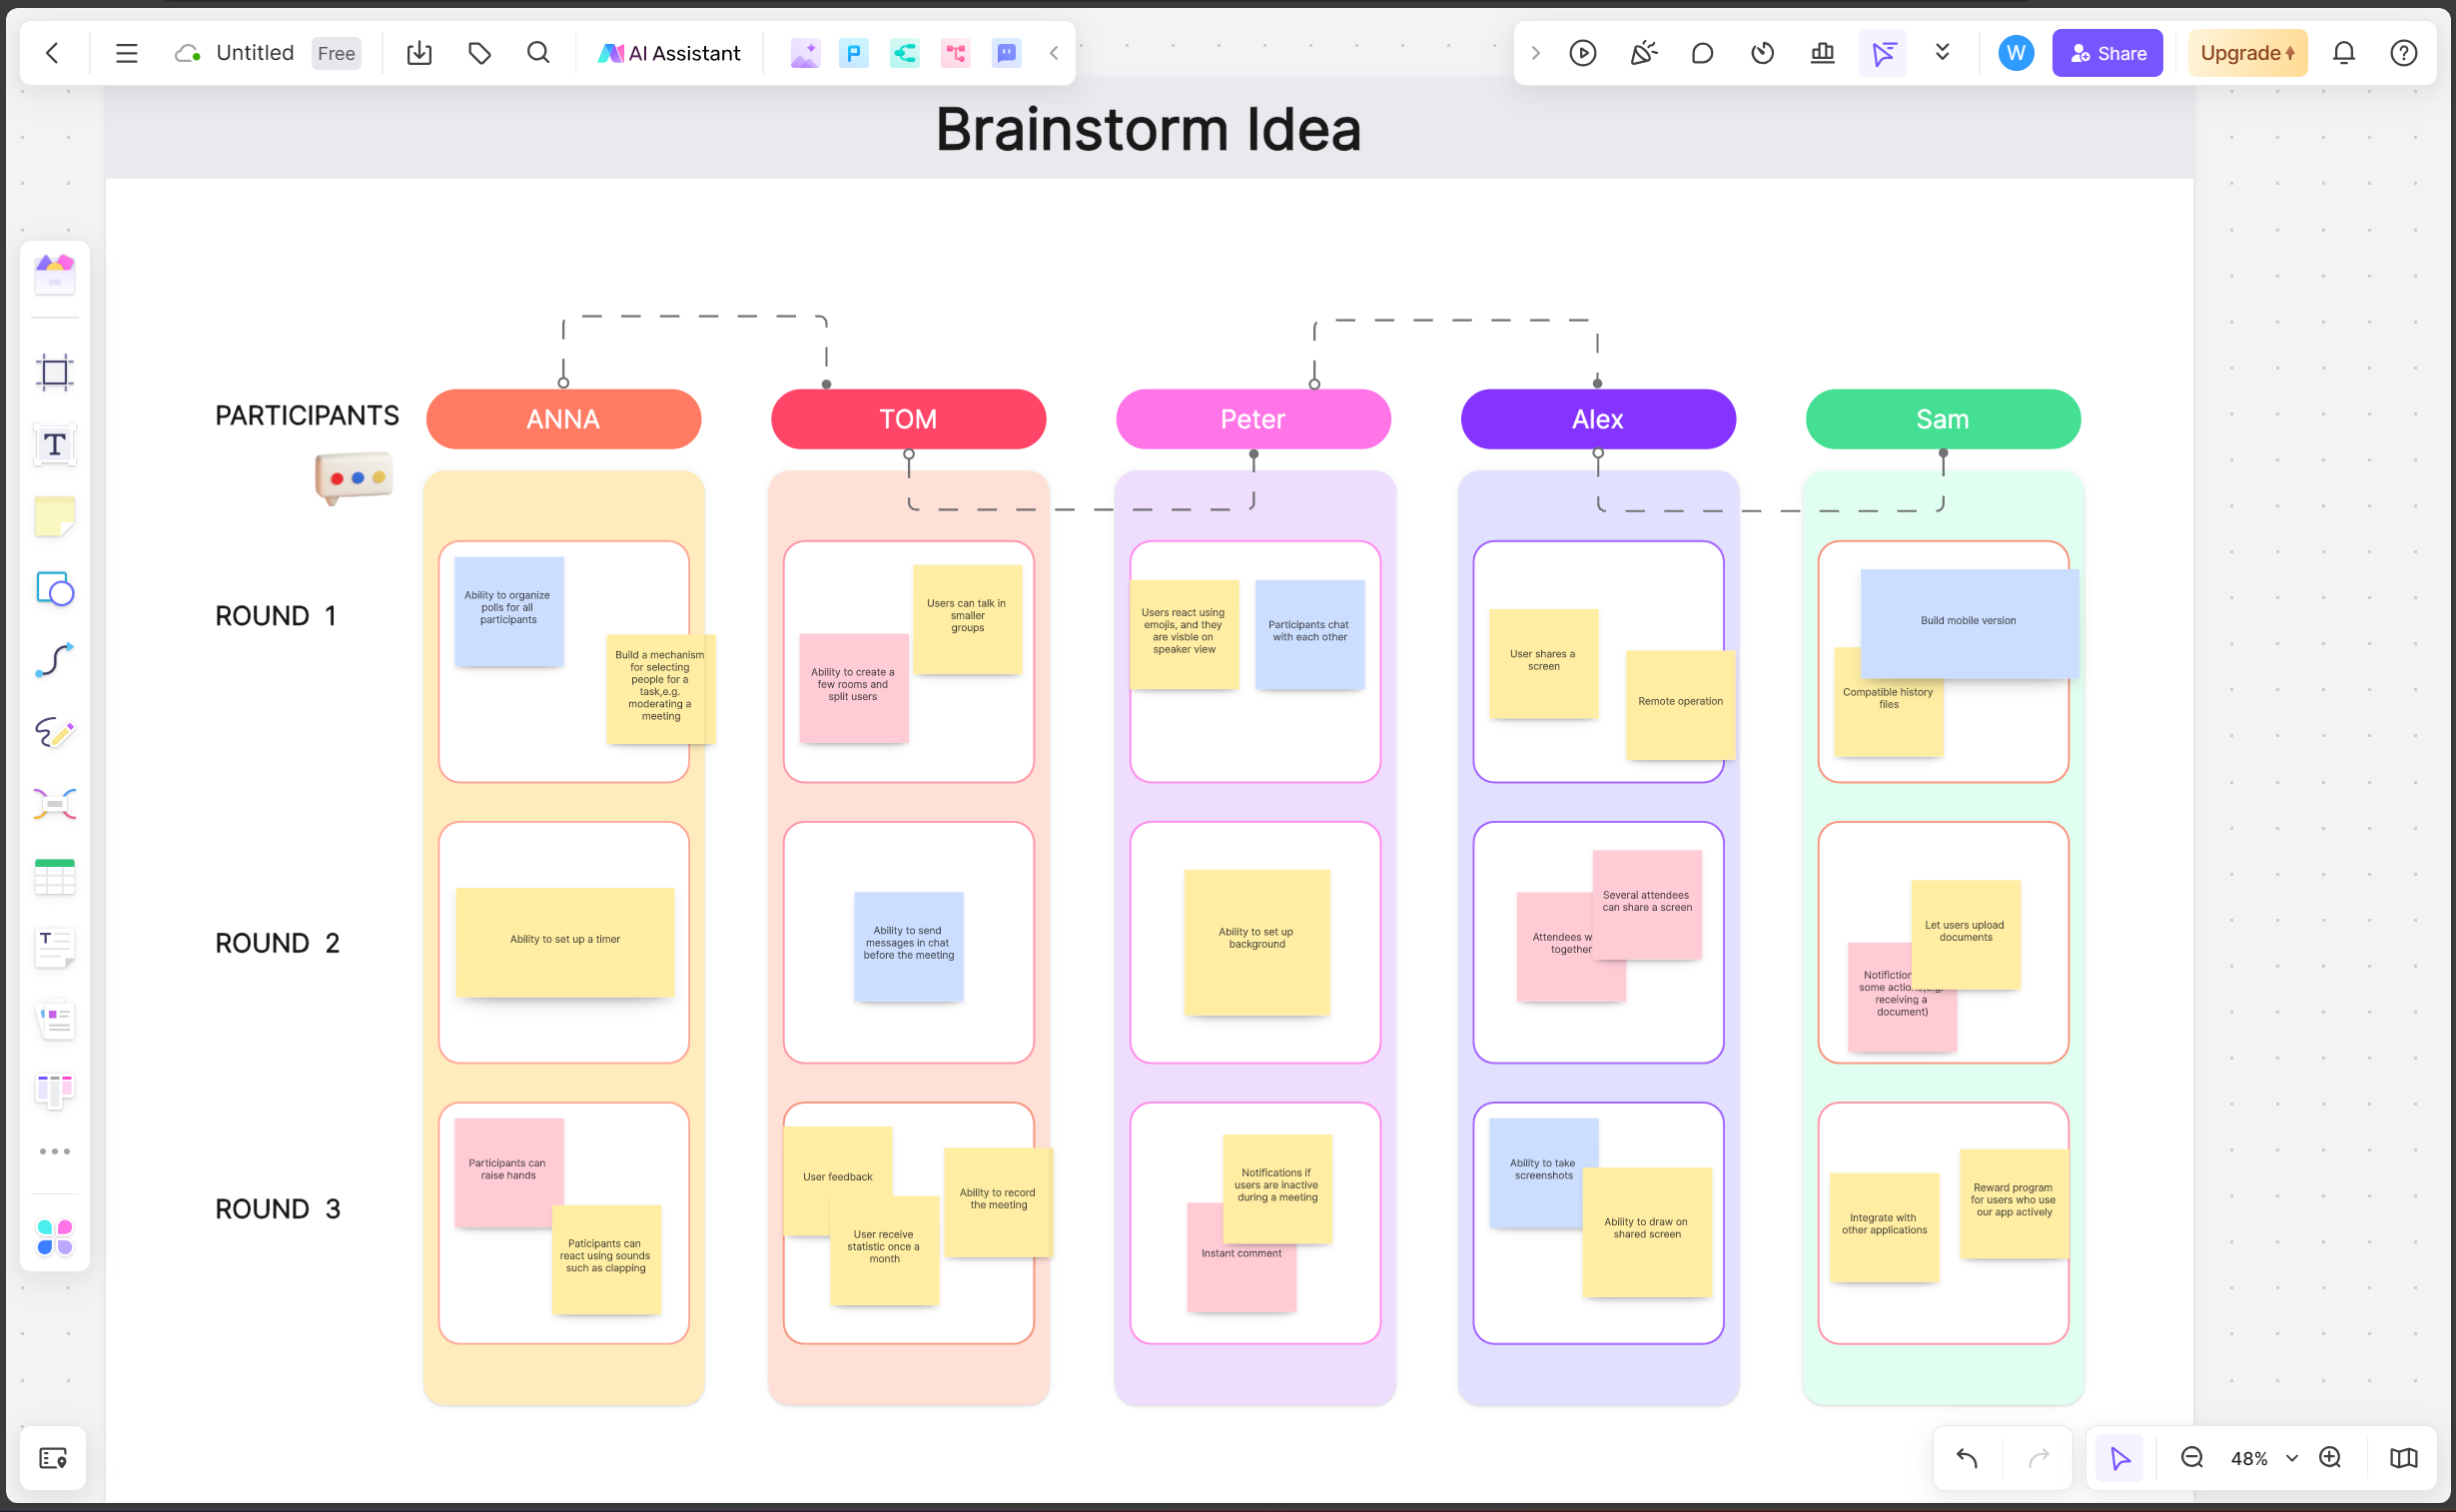Select the sticky note tool in sidebar
The image size is (2456, 1512).
coord(53,517)
